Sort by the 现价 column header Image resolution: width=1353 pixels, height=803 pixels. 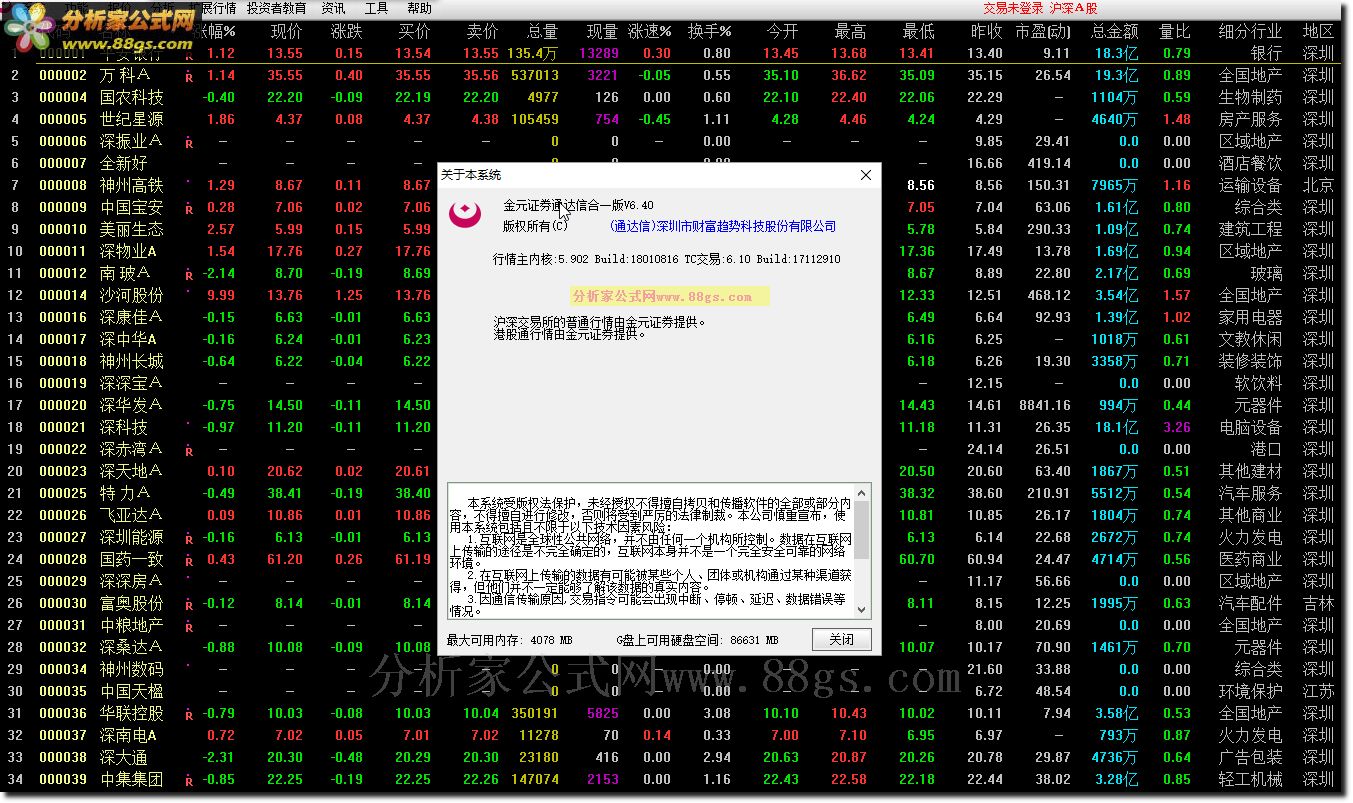[x=286, y=32]
